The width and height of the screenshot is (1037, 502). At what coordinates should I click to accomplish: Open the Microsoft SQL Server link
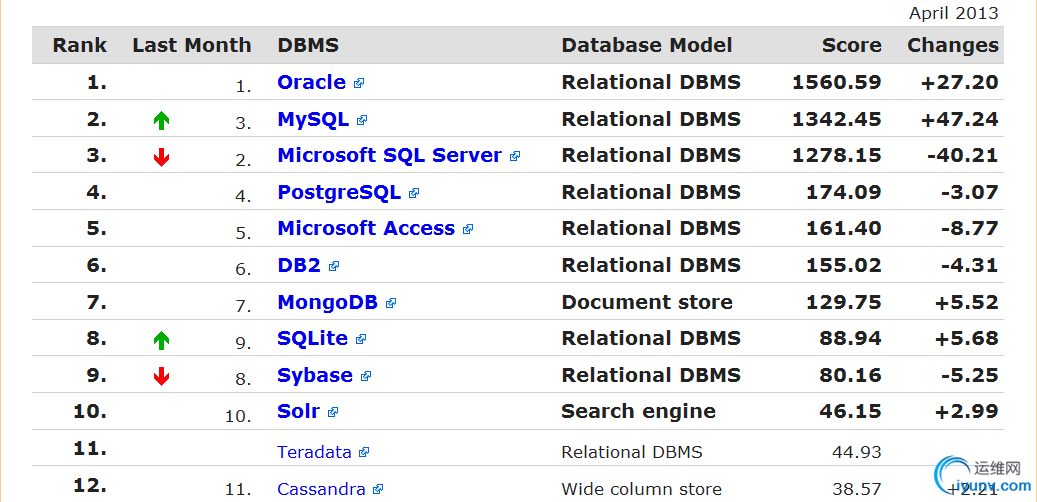pyautogui.click(x=390, y=155)
